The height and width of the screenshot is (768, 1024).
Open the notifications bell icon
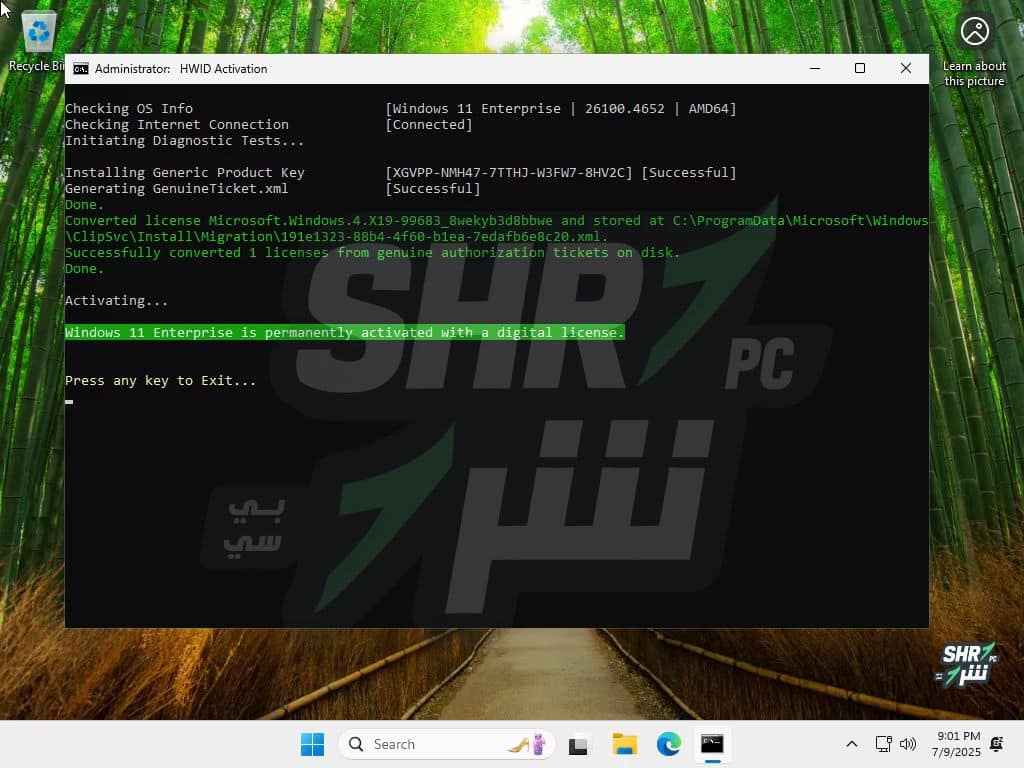pos(997,744)
